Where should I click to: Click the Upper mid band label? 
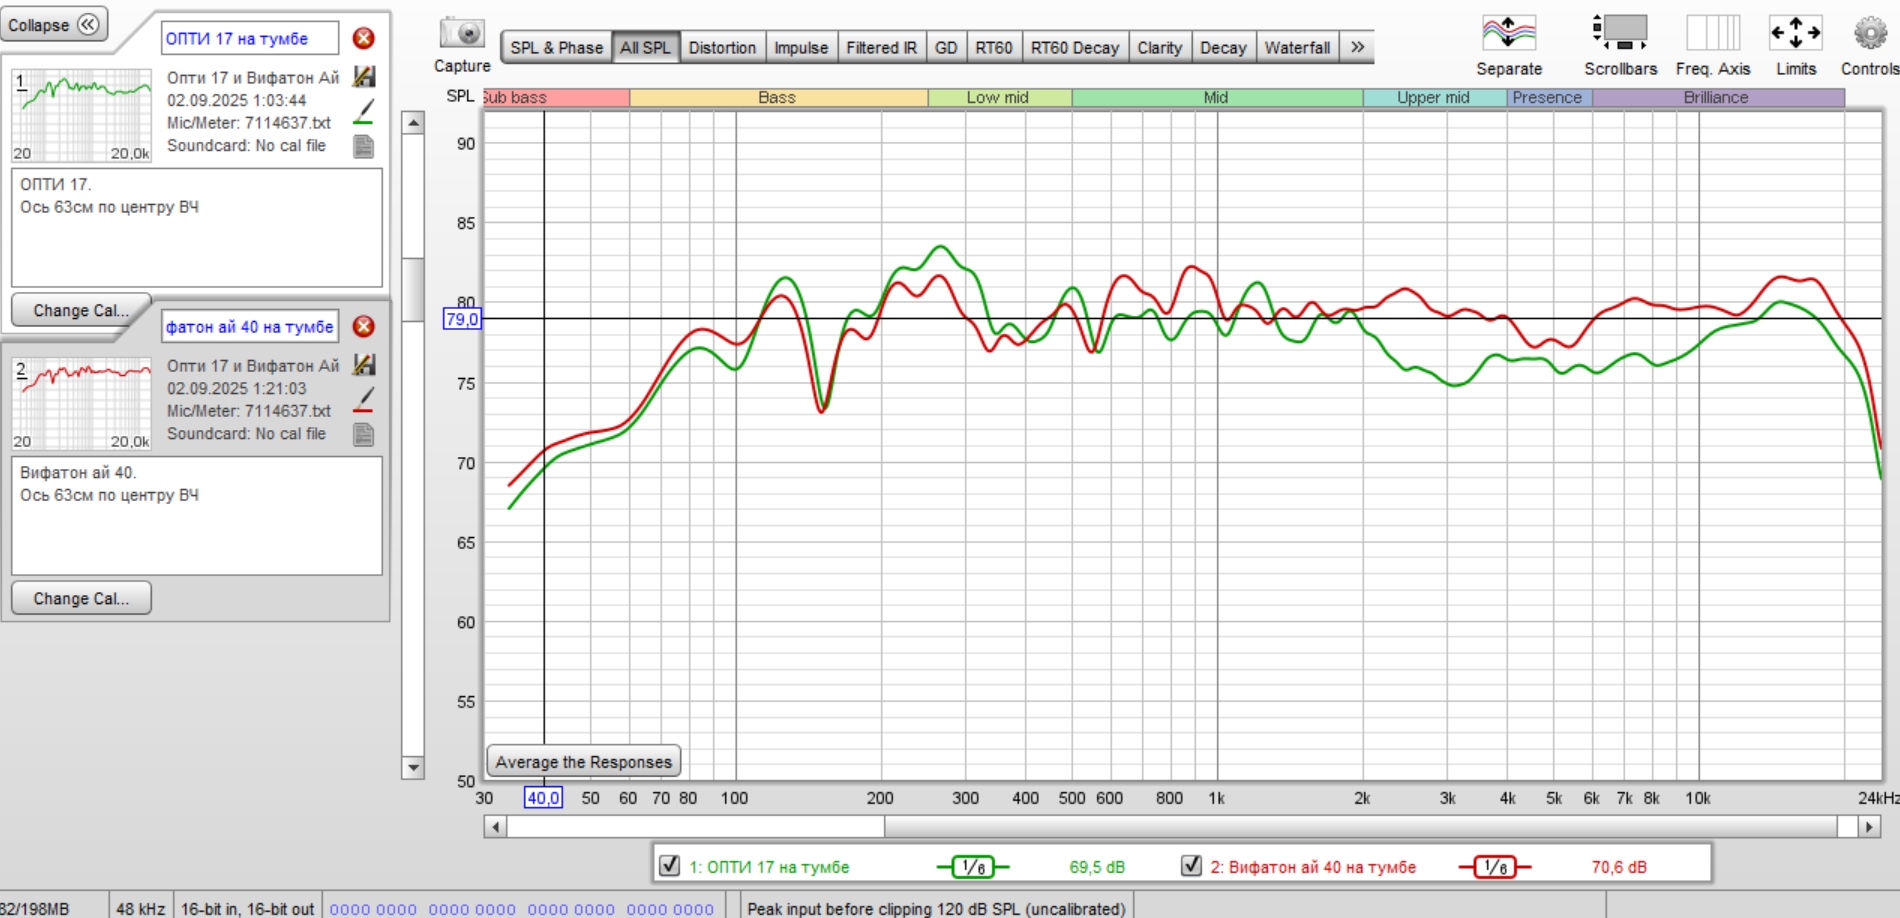click(1434, 97)
